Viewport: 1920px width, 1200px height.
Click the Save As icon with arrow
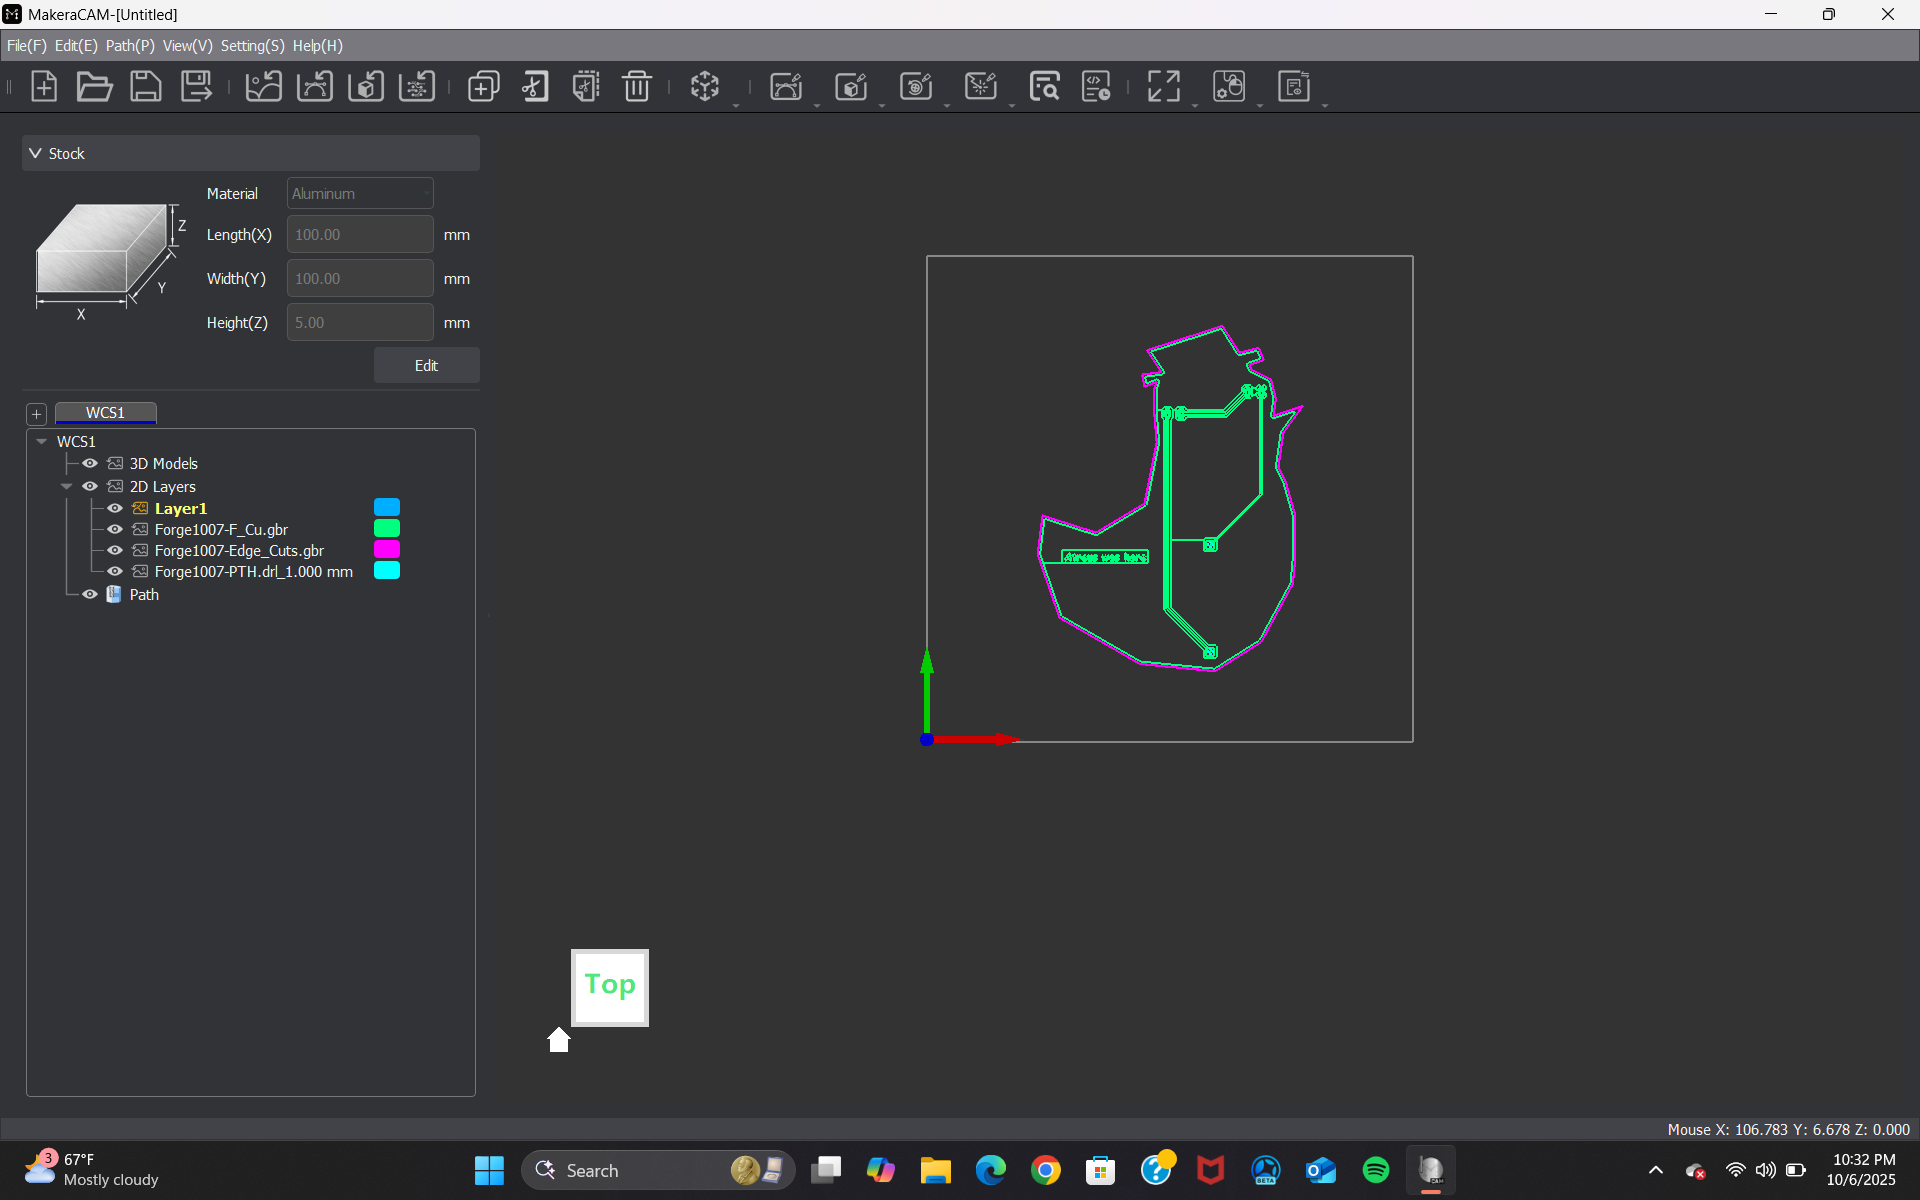[x=196, y=87]
